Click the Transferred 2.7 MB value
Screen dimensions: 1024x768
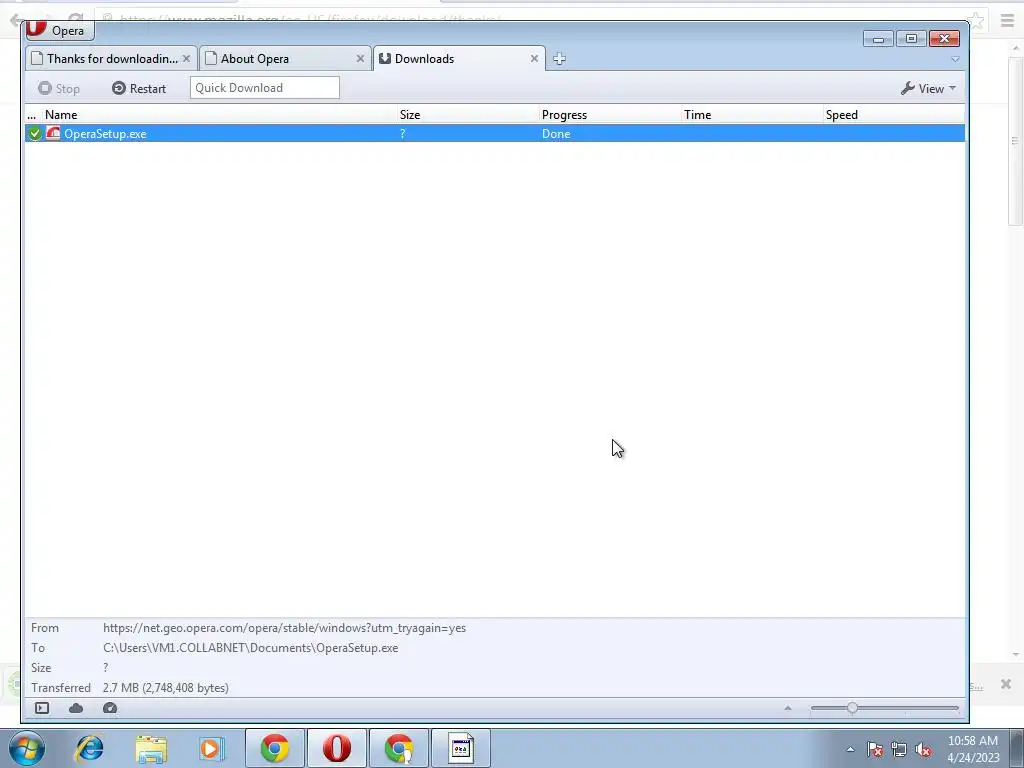pyautogui.click(x=165, y=688)
